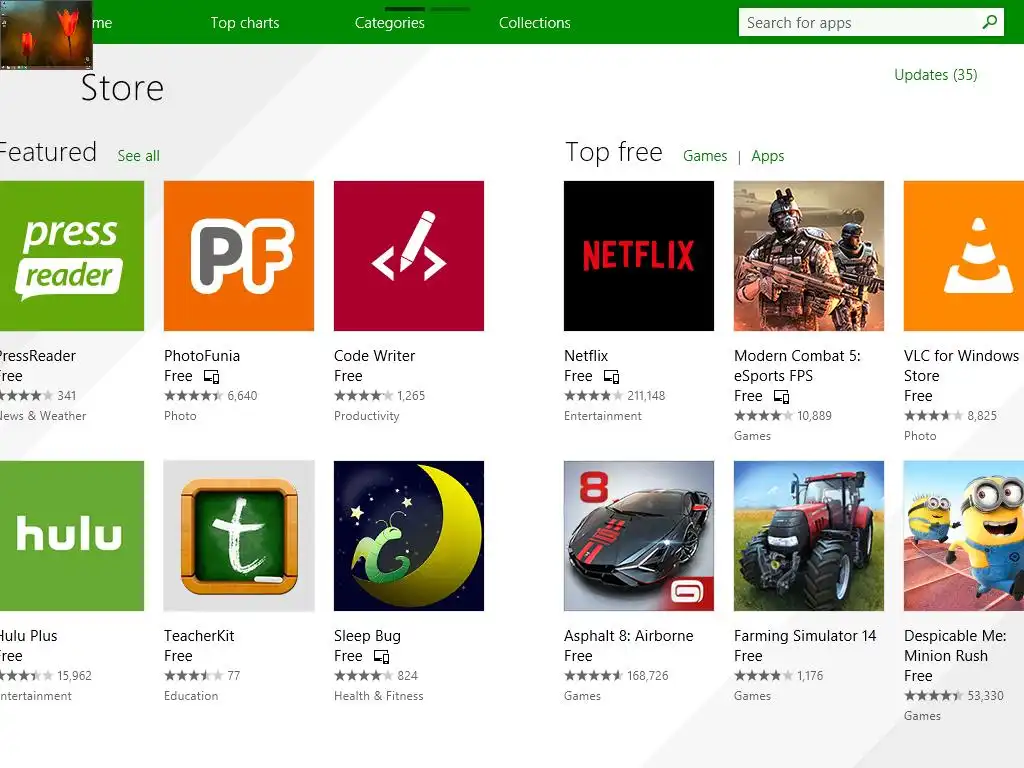Open the PhotoFunia app icon
The width and height of the screenshot is (1024, 768).
[239, 256]
